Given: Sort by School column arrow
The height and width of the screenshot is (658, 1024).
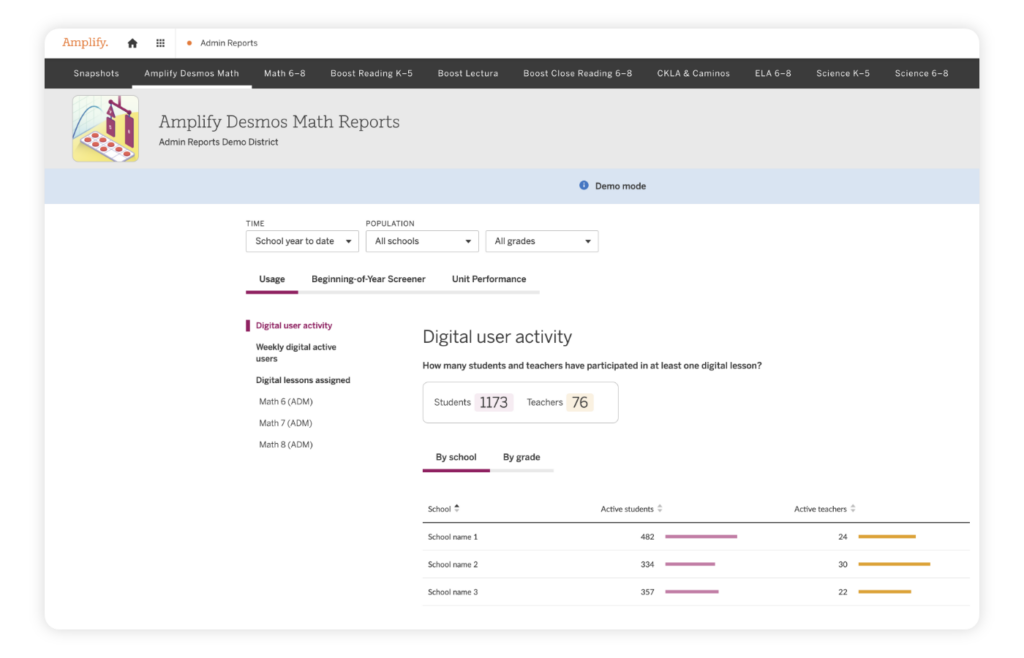Looking at the screenshot, I should (x=457, y=509).
